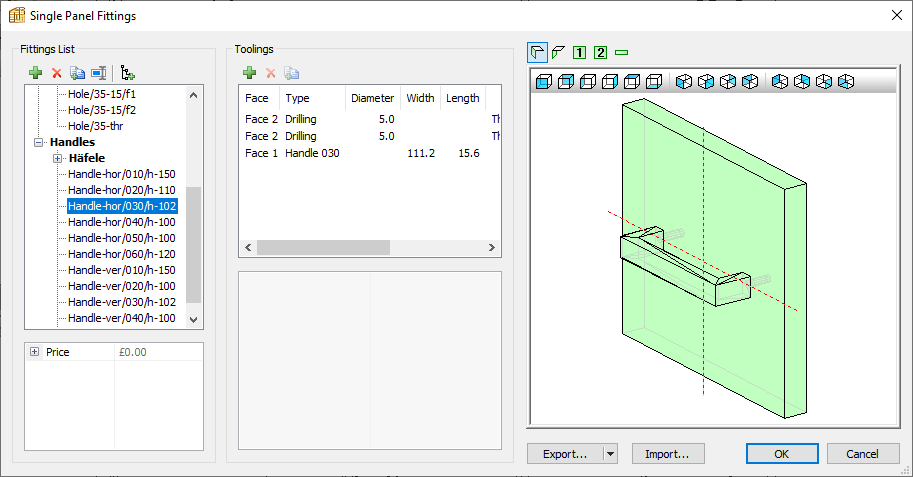Switch to the green edge view icon
The image size is (913, 477).
pyautogui.click(x=621, y=52)
